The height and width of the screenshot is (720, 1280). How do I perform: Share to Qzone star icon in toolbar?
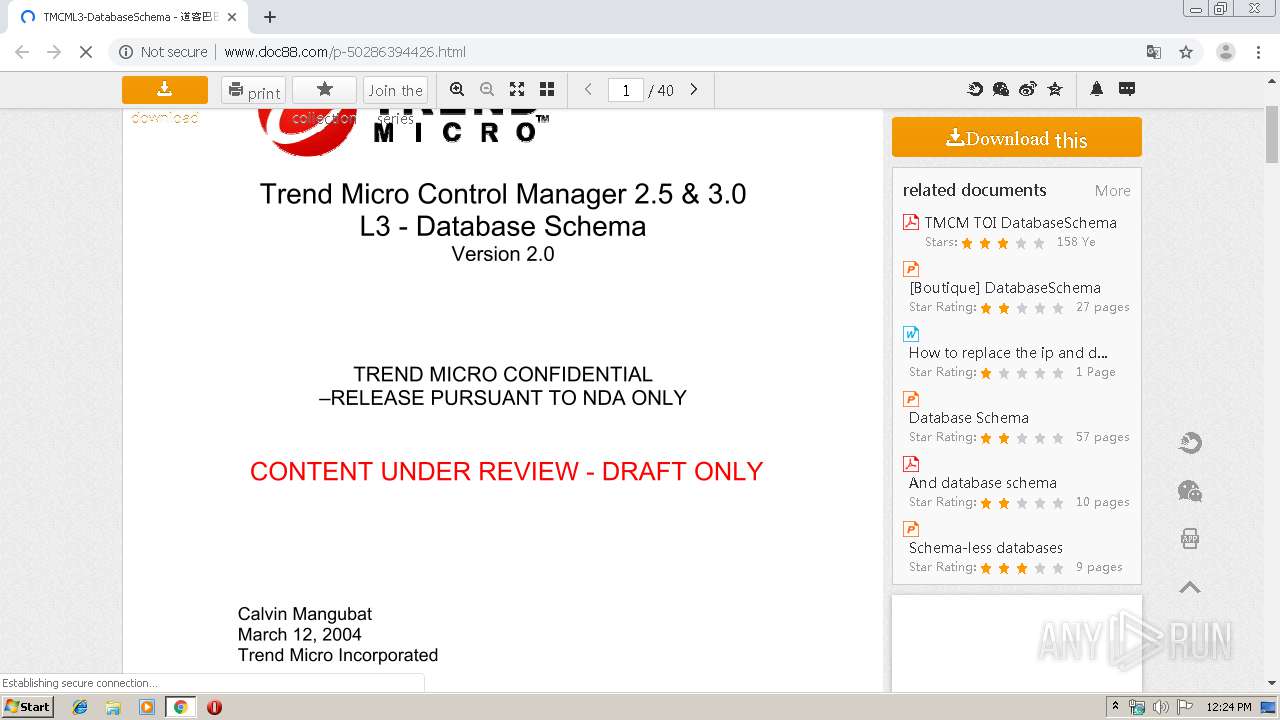(1055, 89)
